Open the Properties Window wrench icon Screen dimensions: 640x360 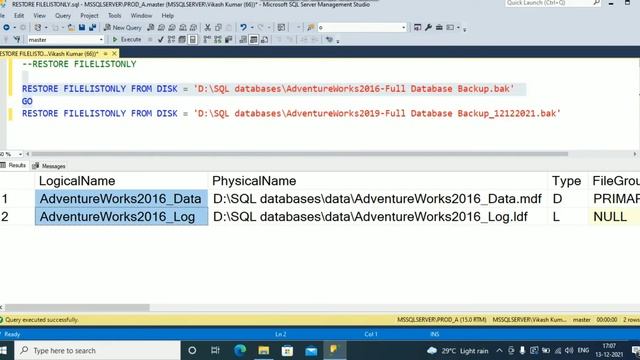pyautogui.click(x=428, y=27)
